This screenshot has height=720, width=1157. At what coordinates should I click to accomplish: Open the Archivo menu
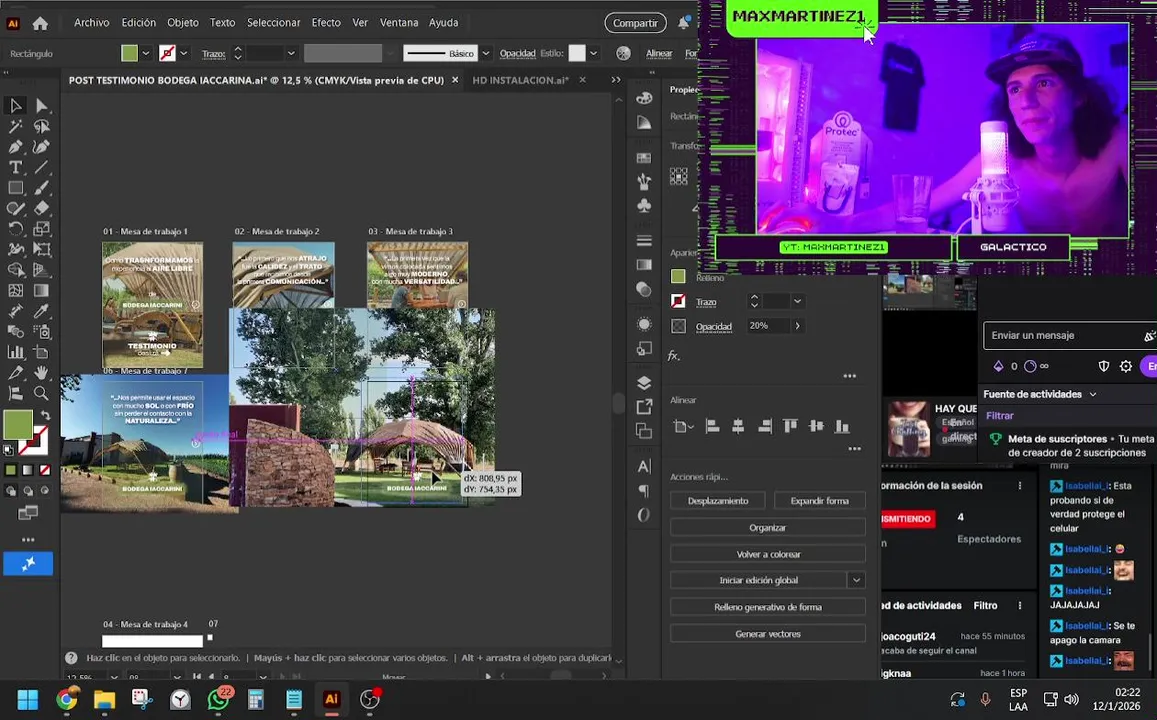tap(91, 23)
